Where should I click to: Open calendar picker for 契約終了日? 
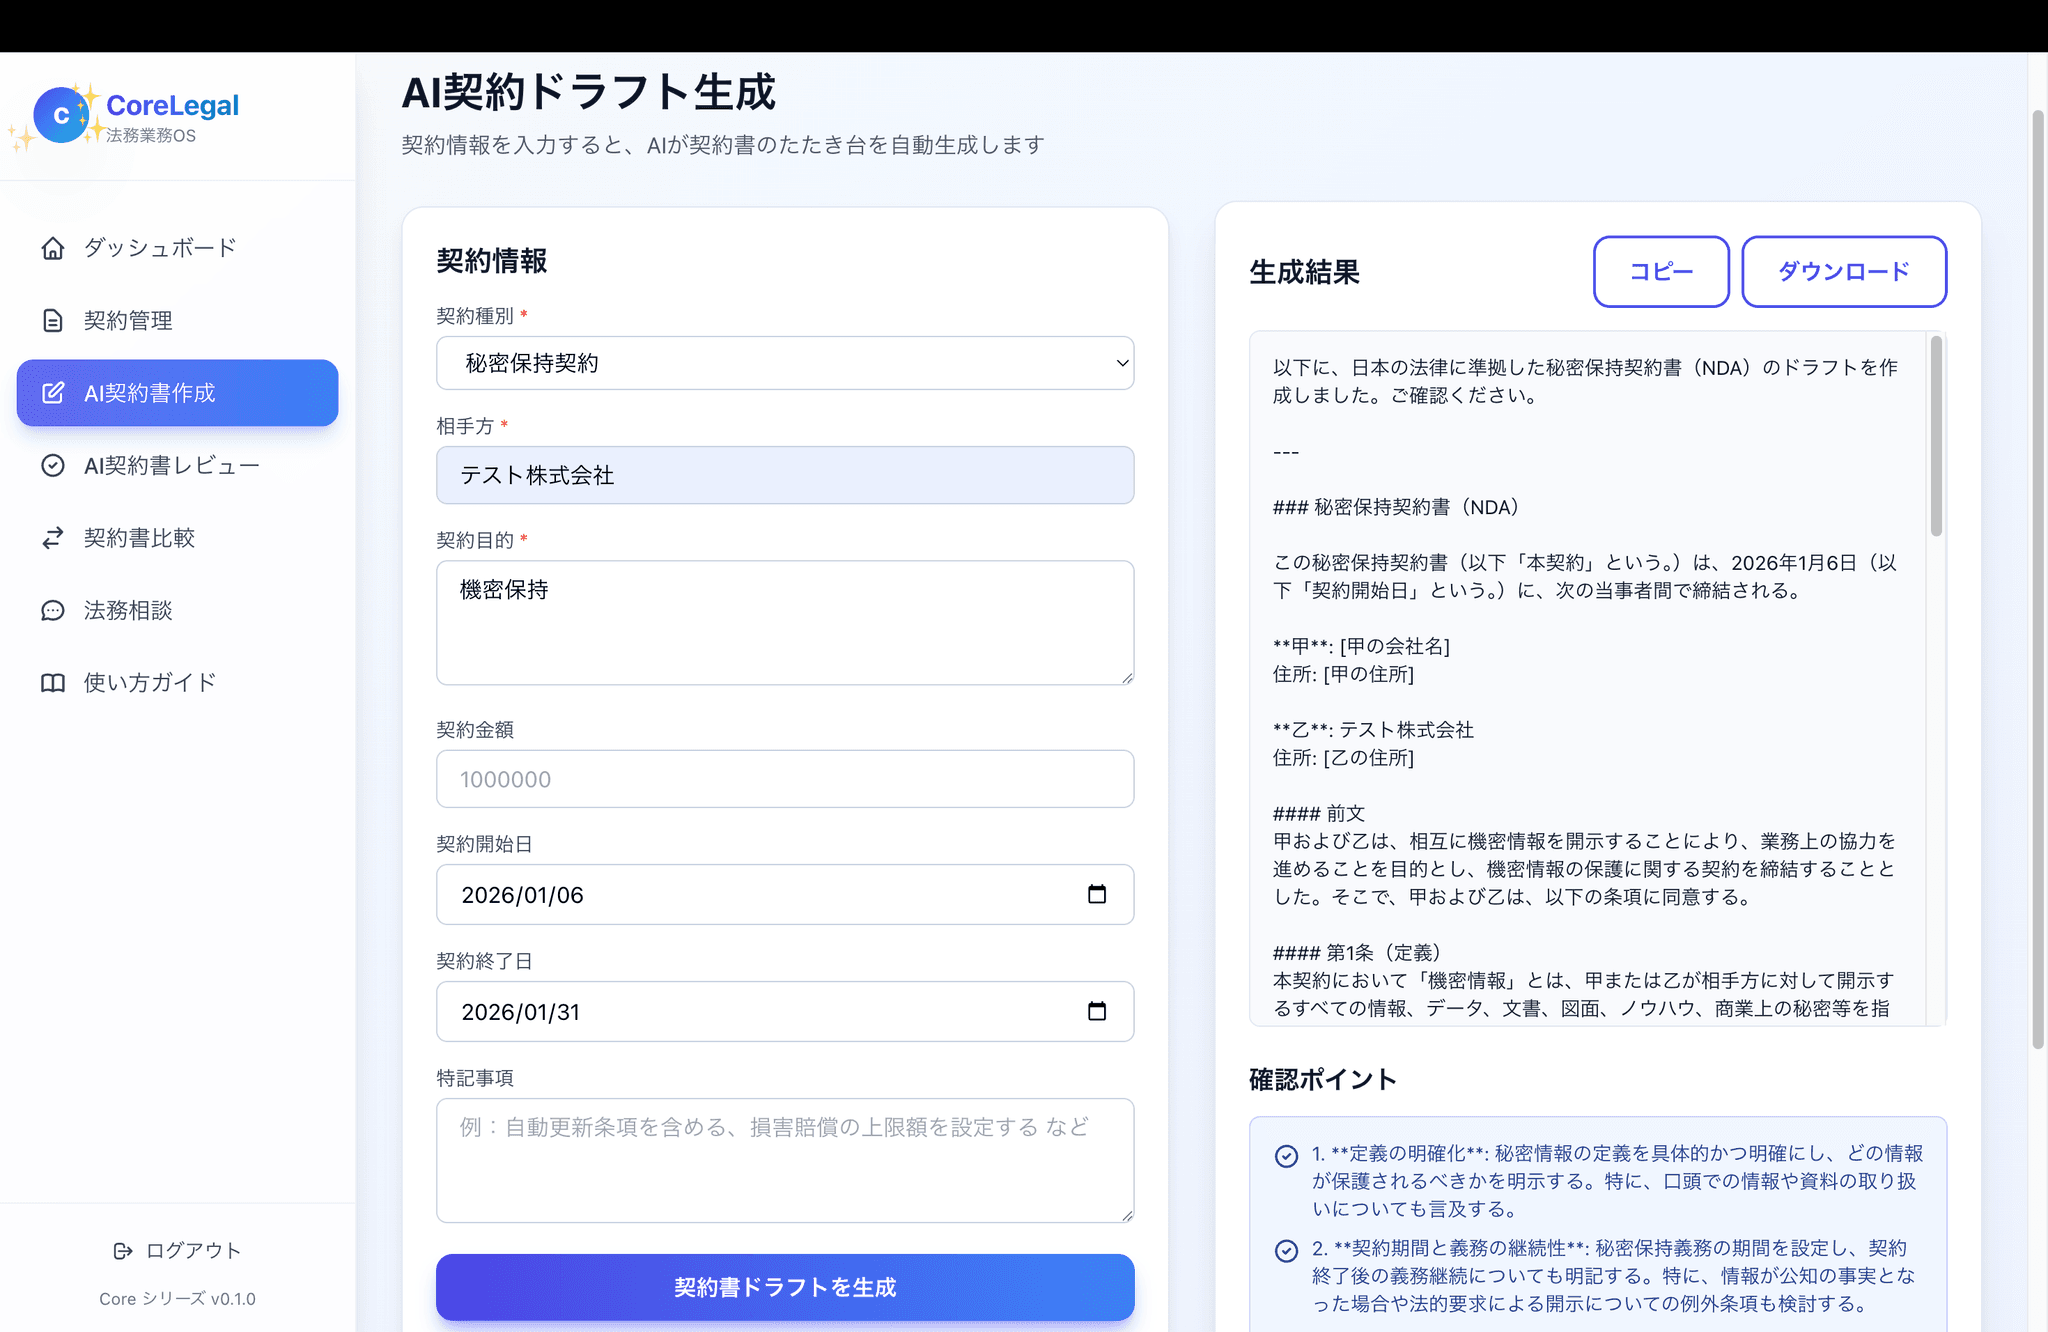(1096, 1011)
